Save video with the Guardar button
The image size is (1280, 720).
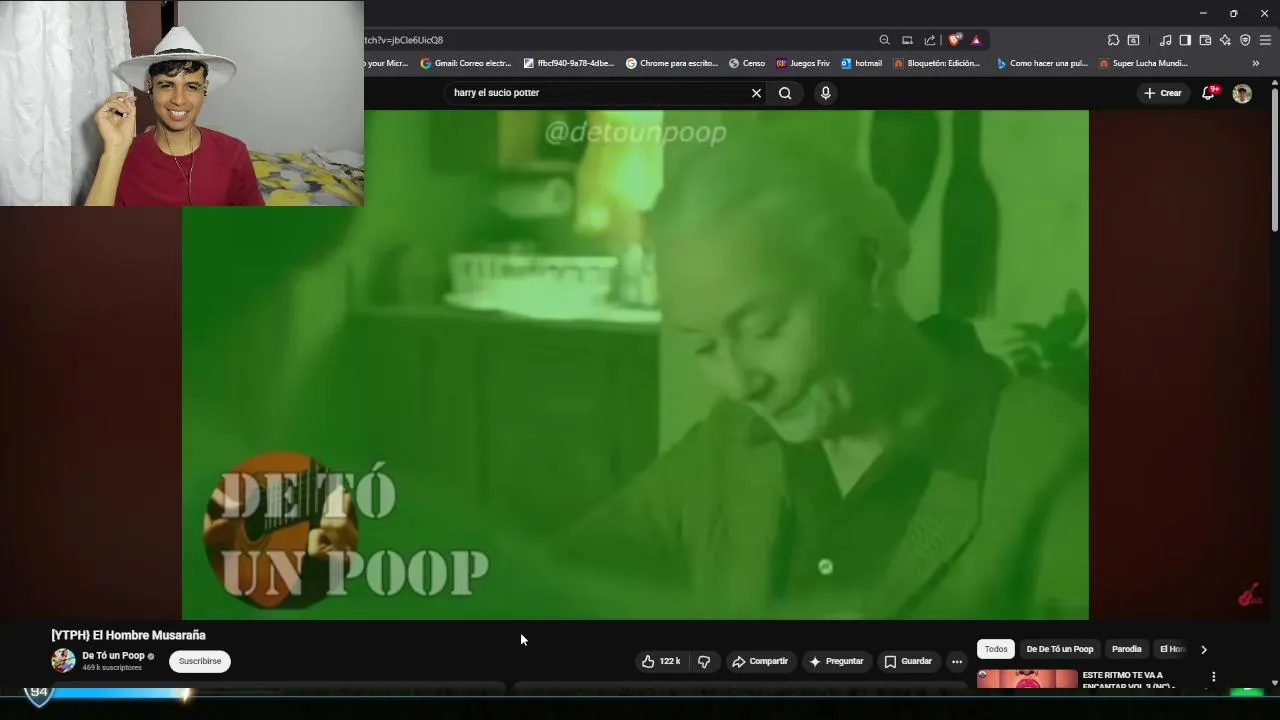pyautogui.click(x=908, y=661)
